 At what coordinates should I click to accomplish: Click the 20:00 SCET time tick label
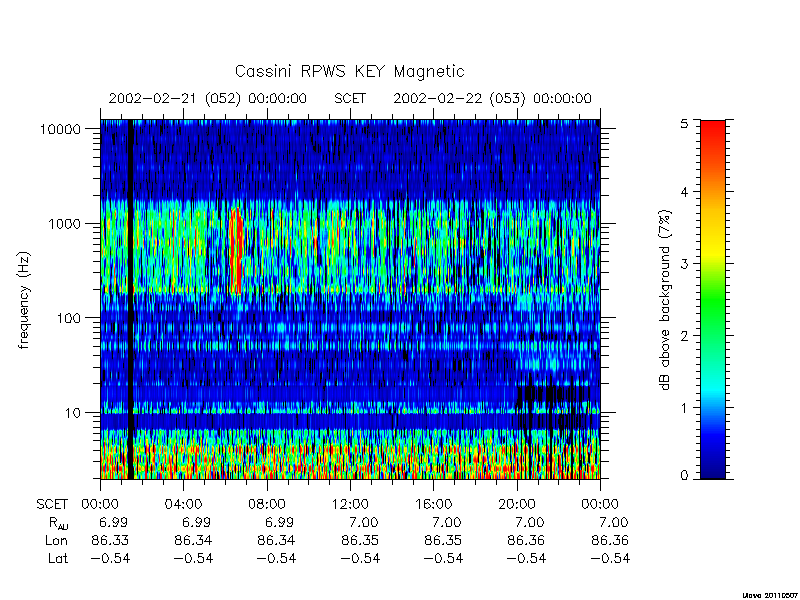pos(517,505)
